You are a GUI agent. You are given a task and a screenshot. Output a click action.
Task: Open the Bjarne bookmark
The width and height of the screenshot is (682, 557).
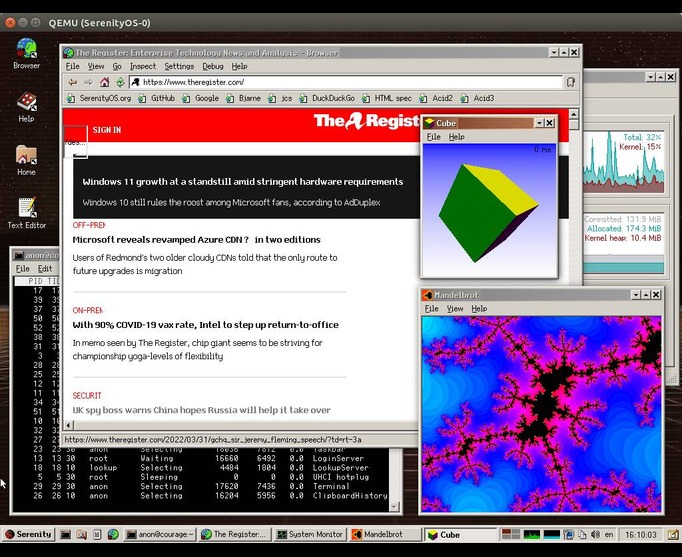pos(244,98)
